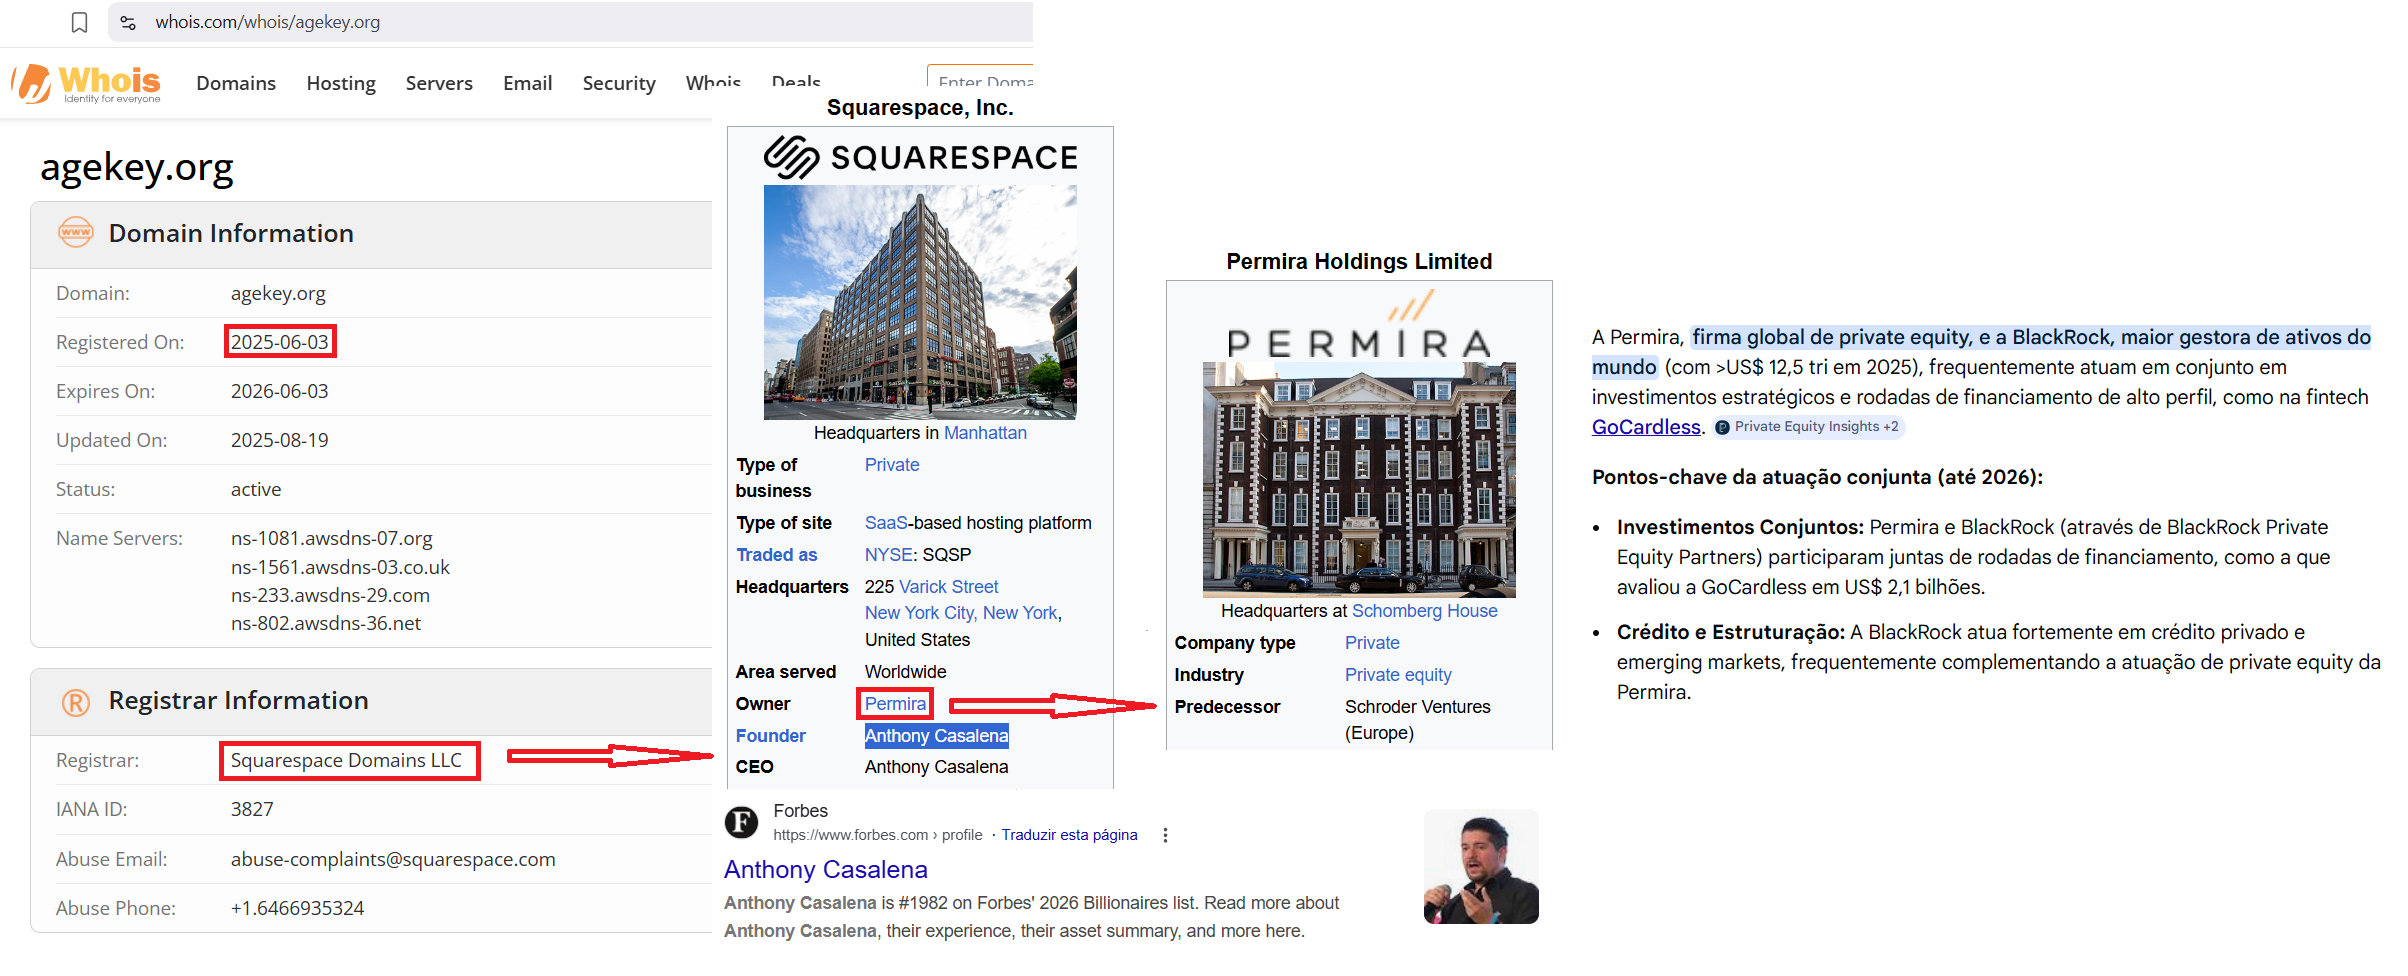The width and height of the screenshot is (2408, 976).
Task: Open the Private link under Type of business
Action: tap(892, 465)
